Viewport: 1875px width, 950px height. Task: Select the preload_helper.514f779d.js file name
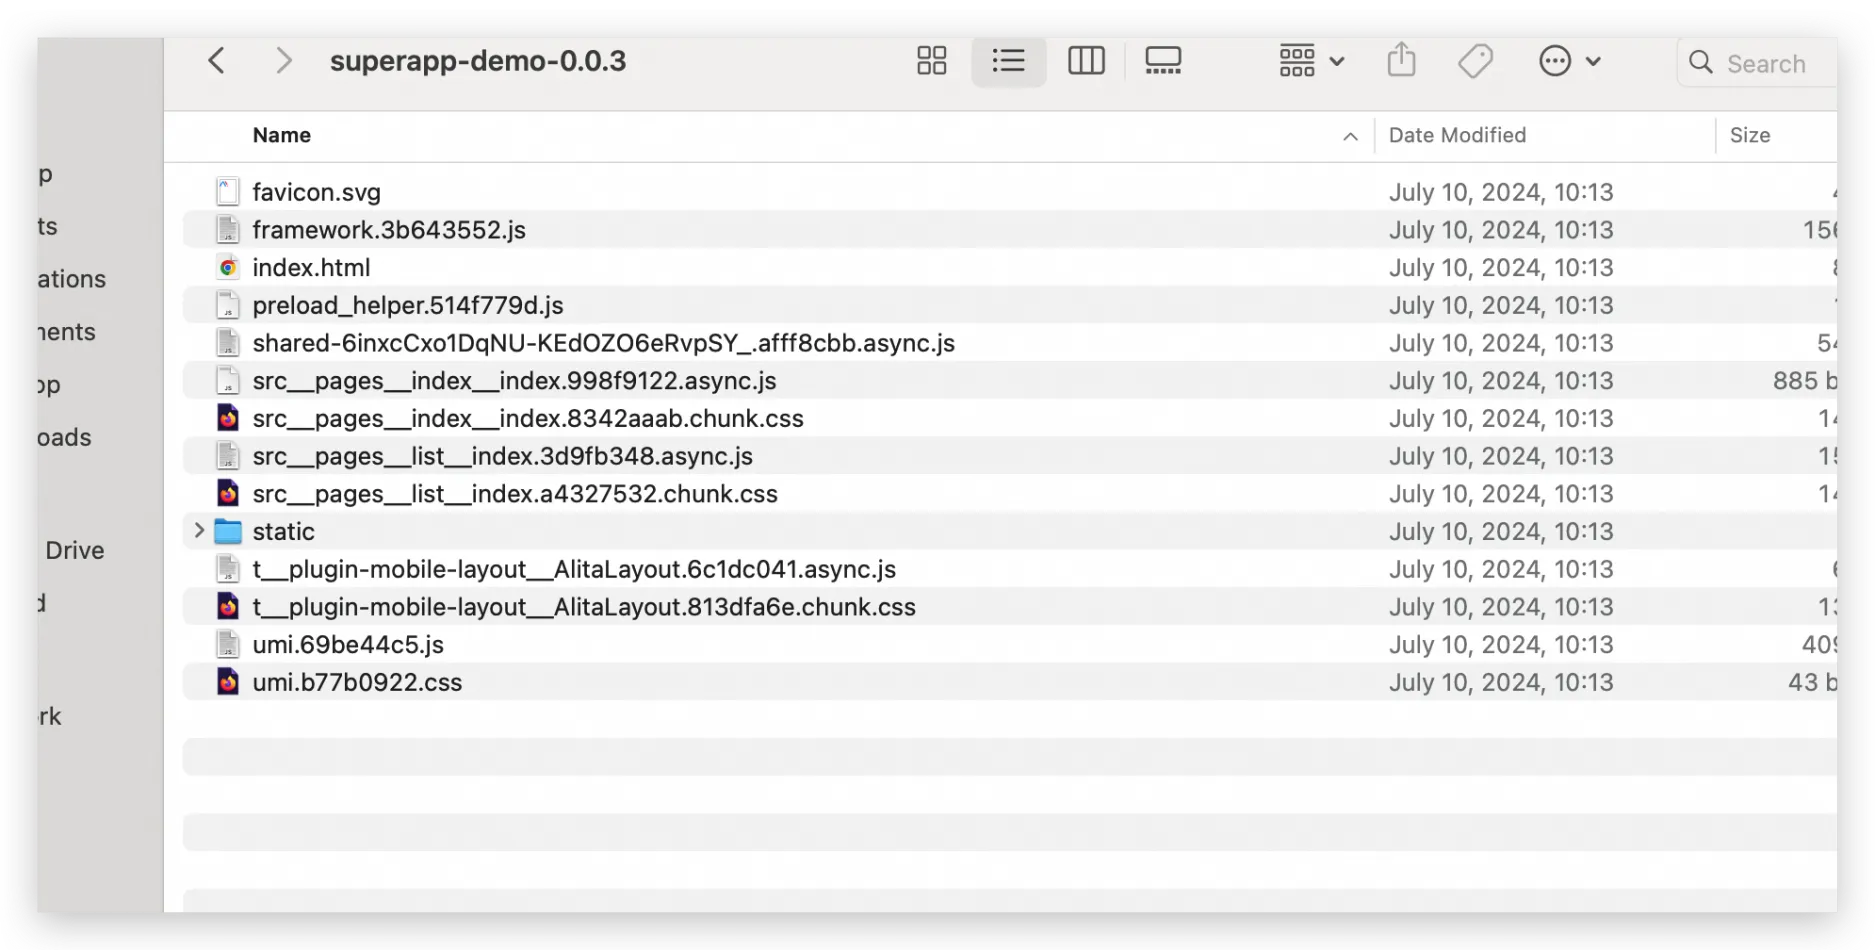(408, 305)
